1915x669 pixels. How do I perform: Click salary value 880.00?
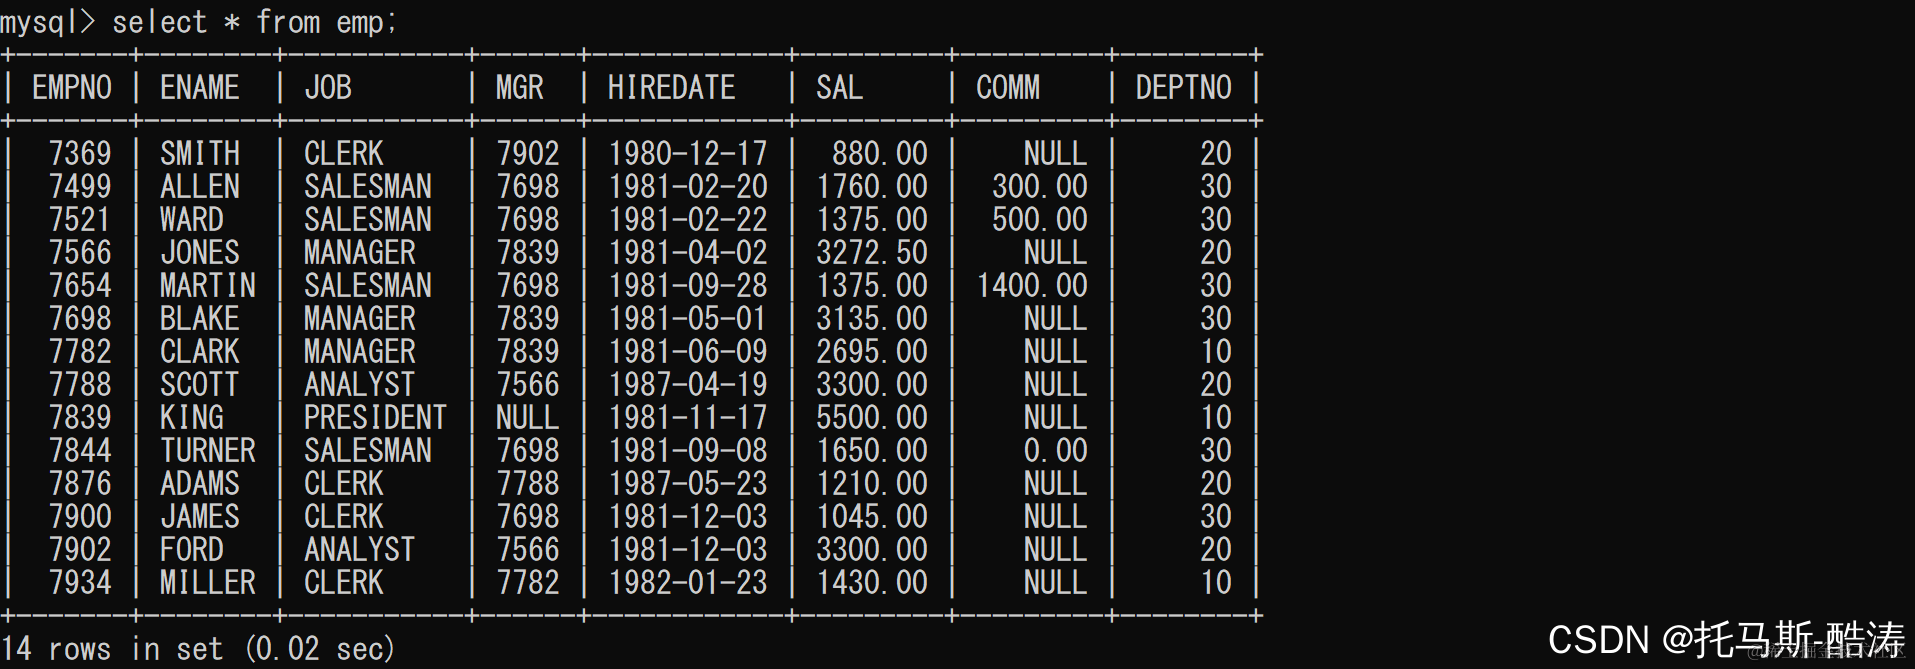(880, 154)
